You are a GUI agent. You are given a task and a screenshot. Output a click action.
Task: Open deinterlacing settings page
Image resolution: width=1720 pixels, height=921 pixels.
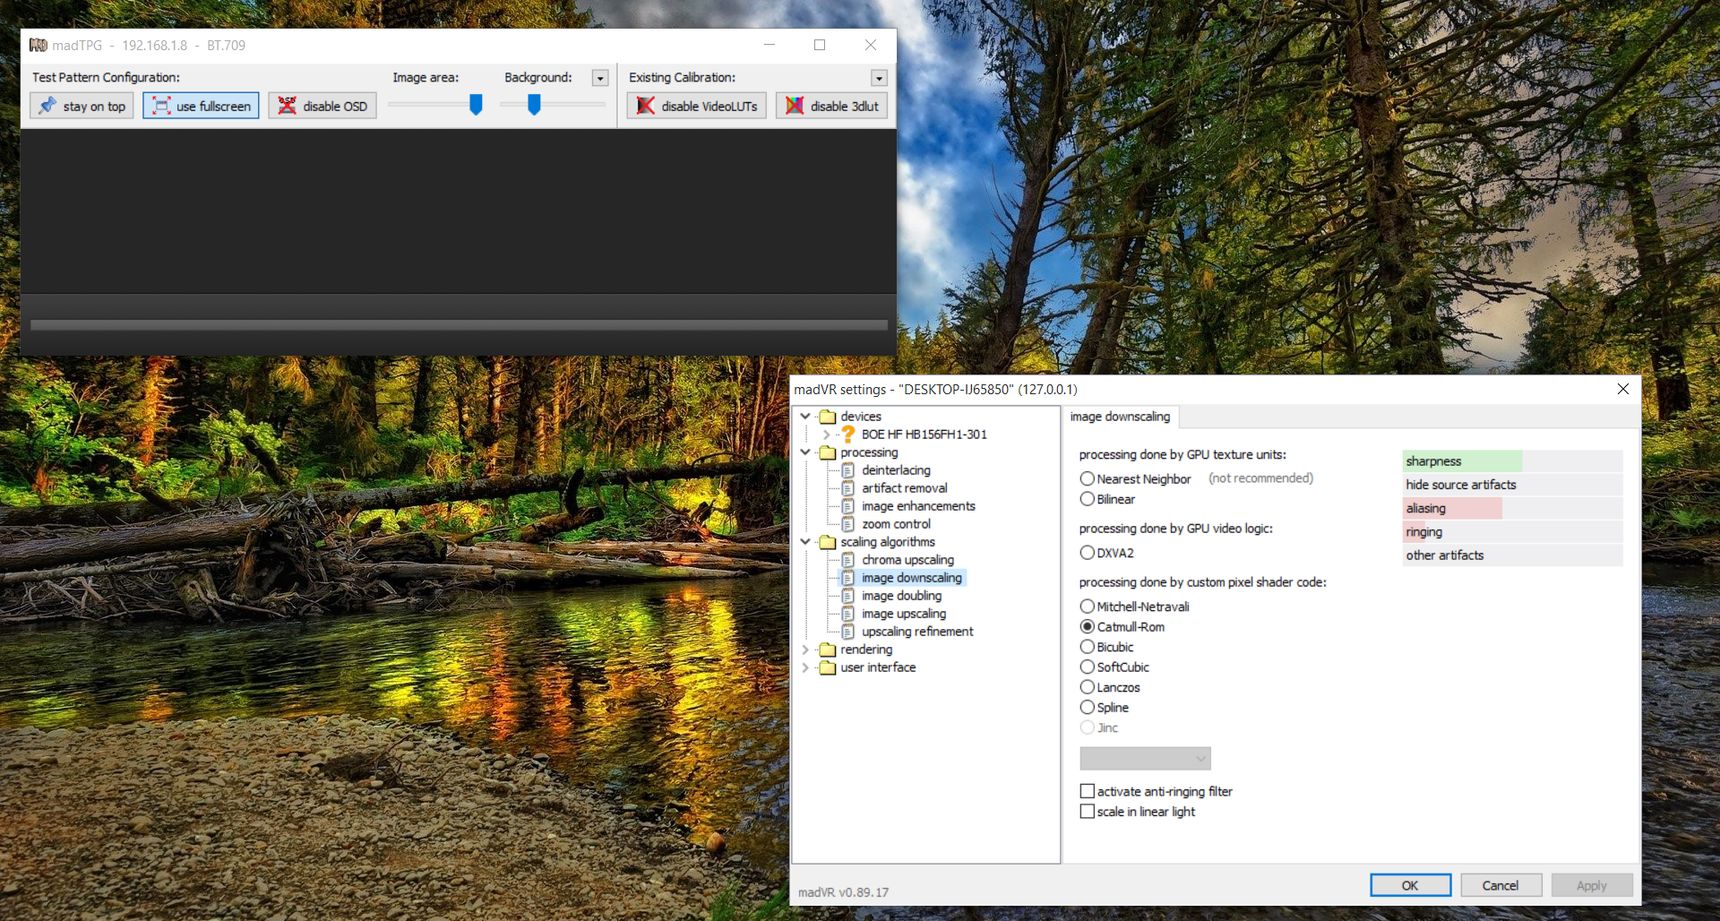896,470
